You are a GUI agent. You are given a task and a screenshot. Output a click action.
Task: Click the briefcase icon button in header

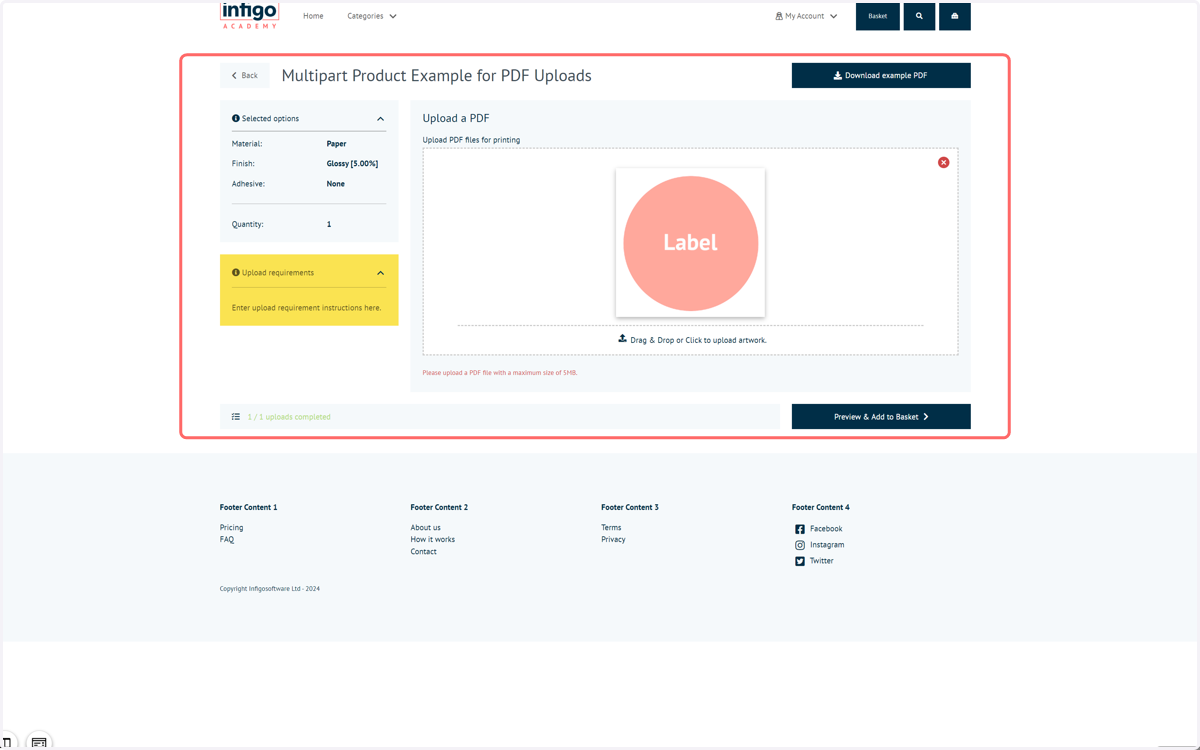point(955,16)
